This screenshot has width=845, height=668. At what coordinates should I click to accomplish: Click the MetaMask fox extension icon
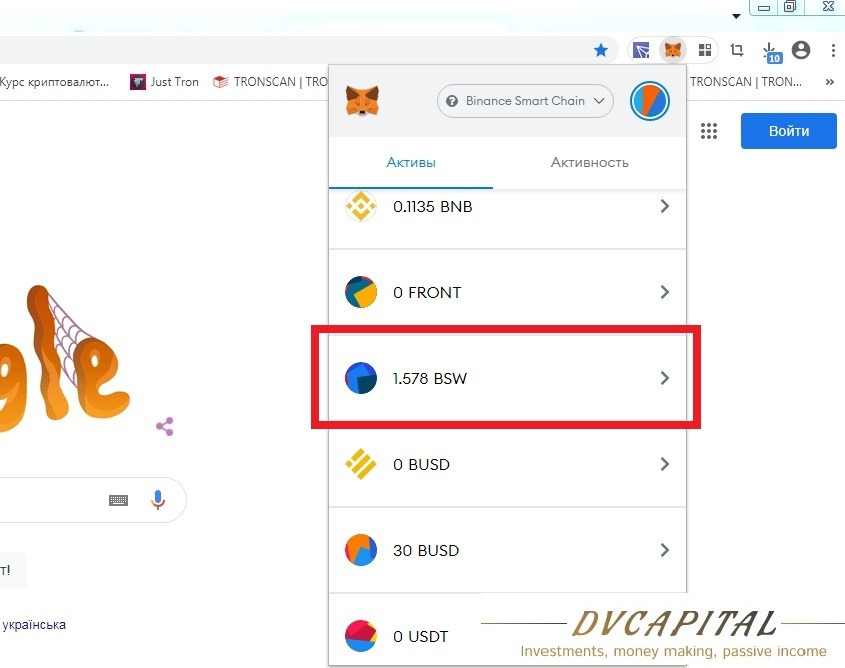tap(673, 50)
